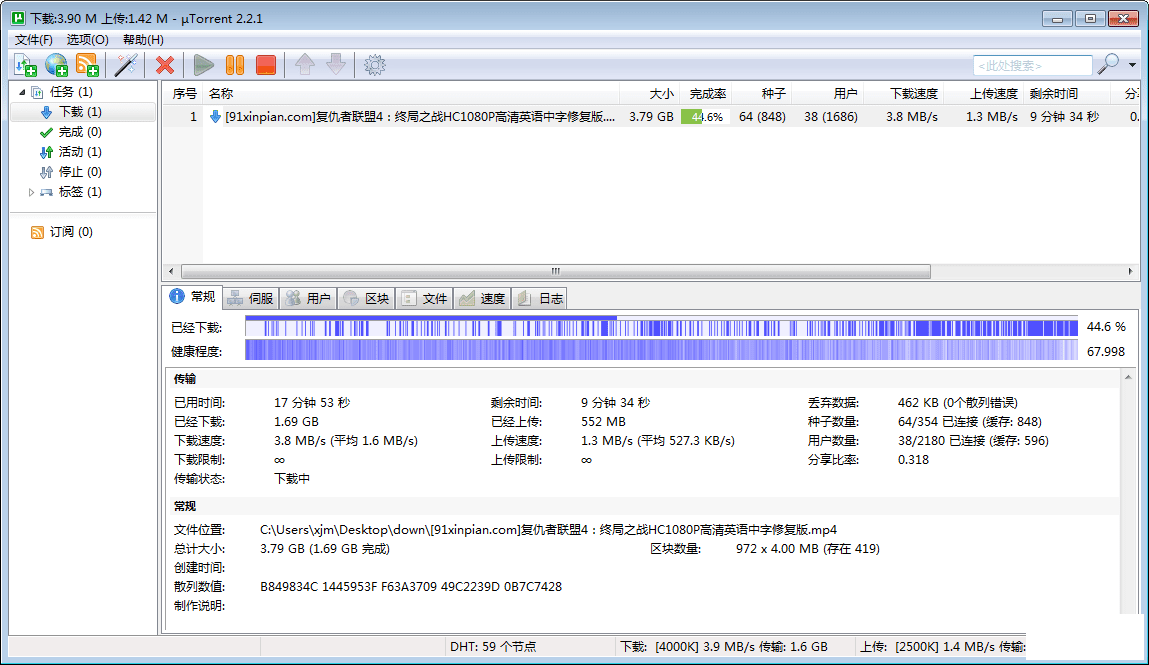
Task: Switch to the 速度 speed tab
Action: (x=482, y=298)
